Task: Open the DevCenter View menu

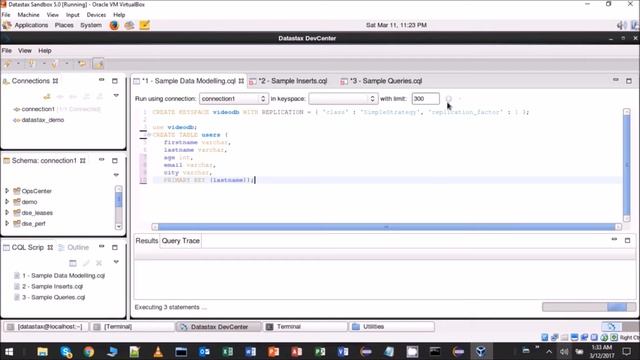Action: pyautogui.click(x=24, y=51)
